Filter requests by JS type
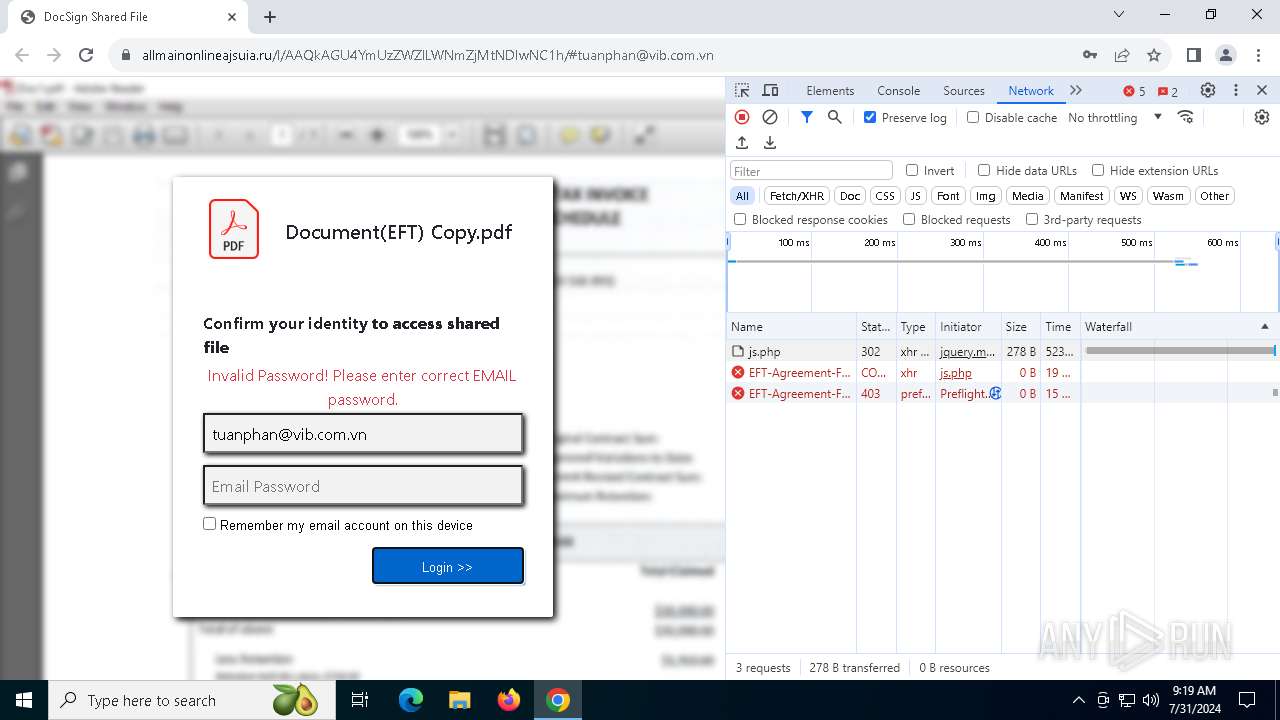The height and width of the screenshot is (720, 1280). (915, 196)
